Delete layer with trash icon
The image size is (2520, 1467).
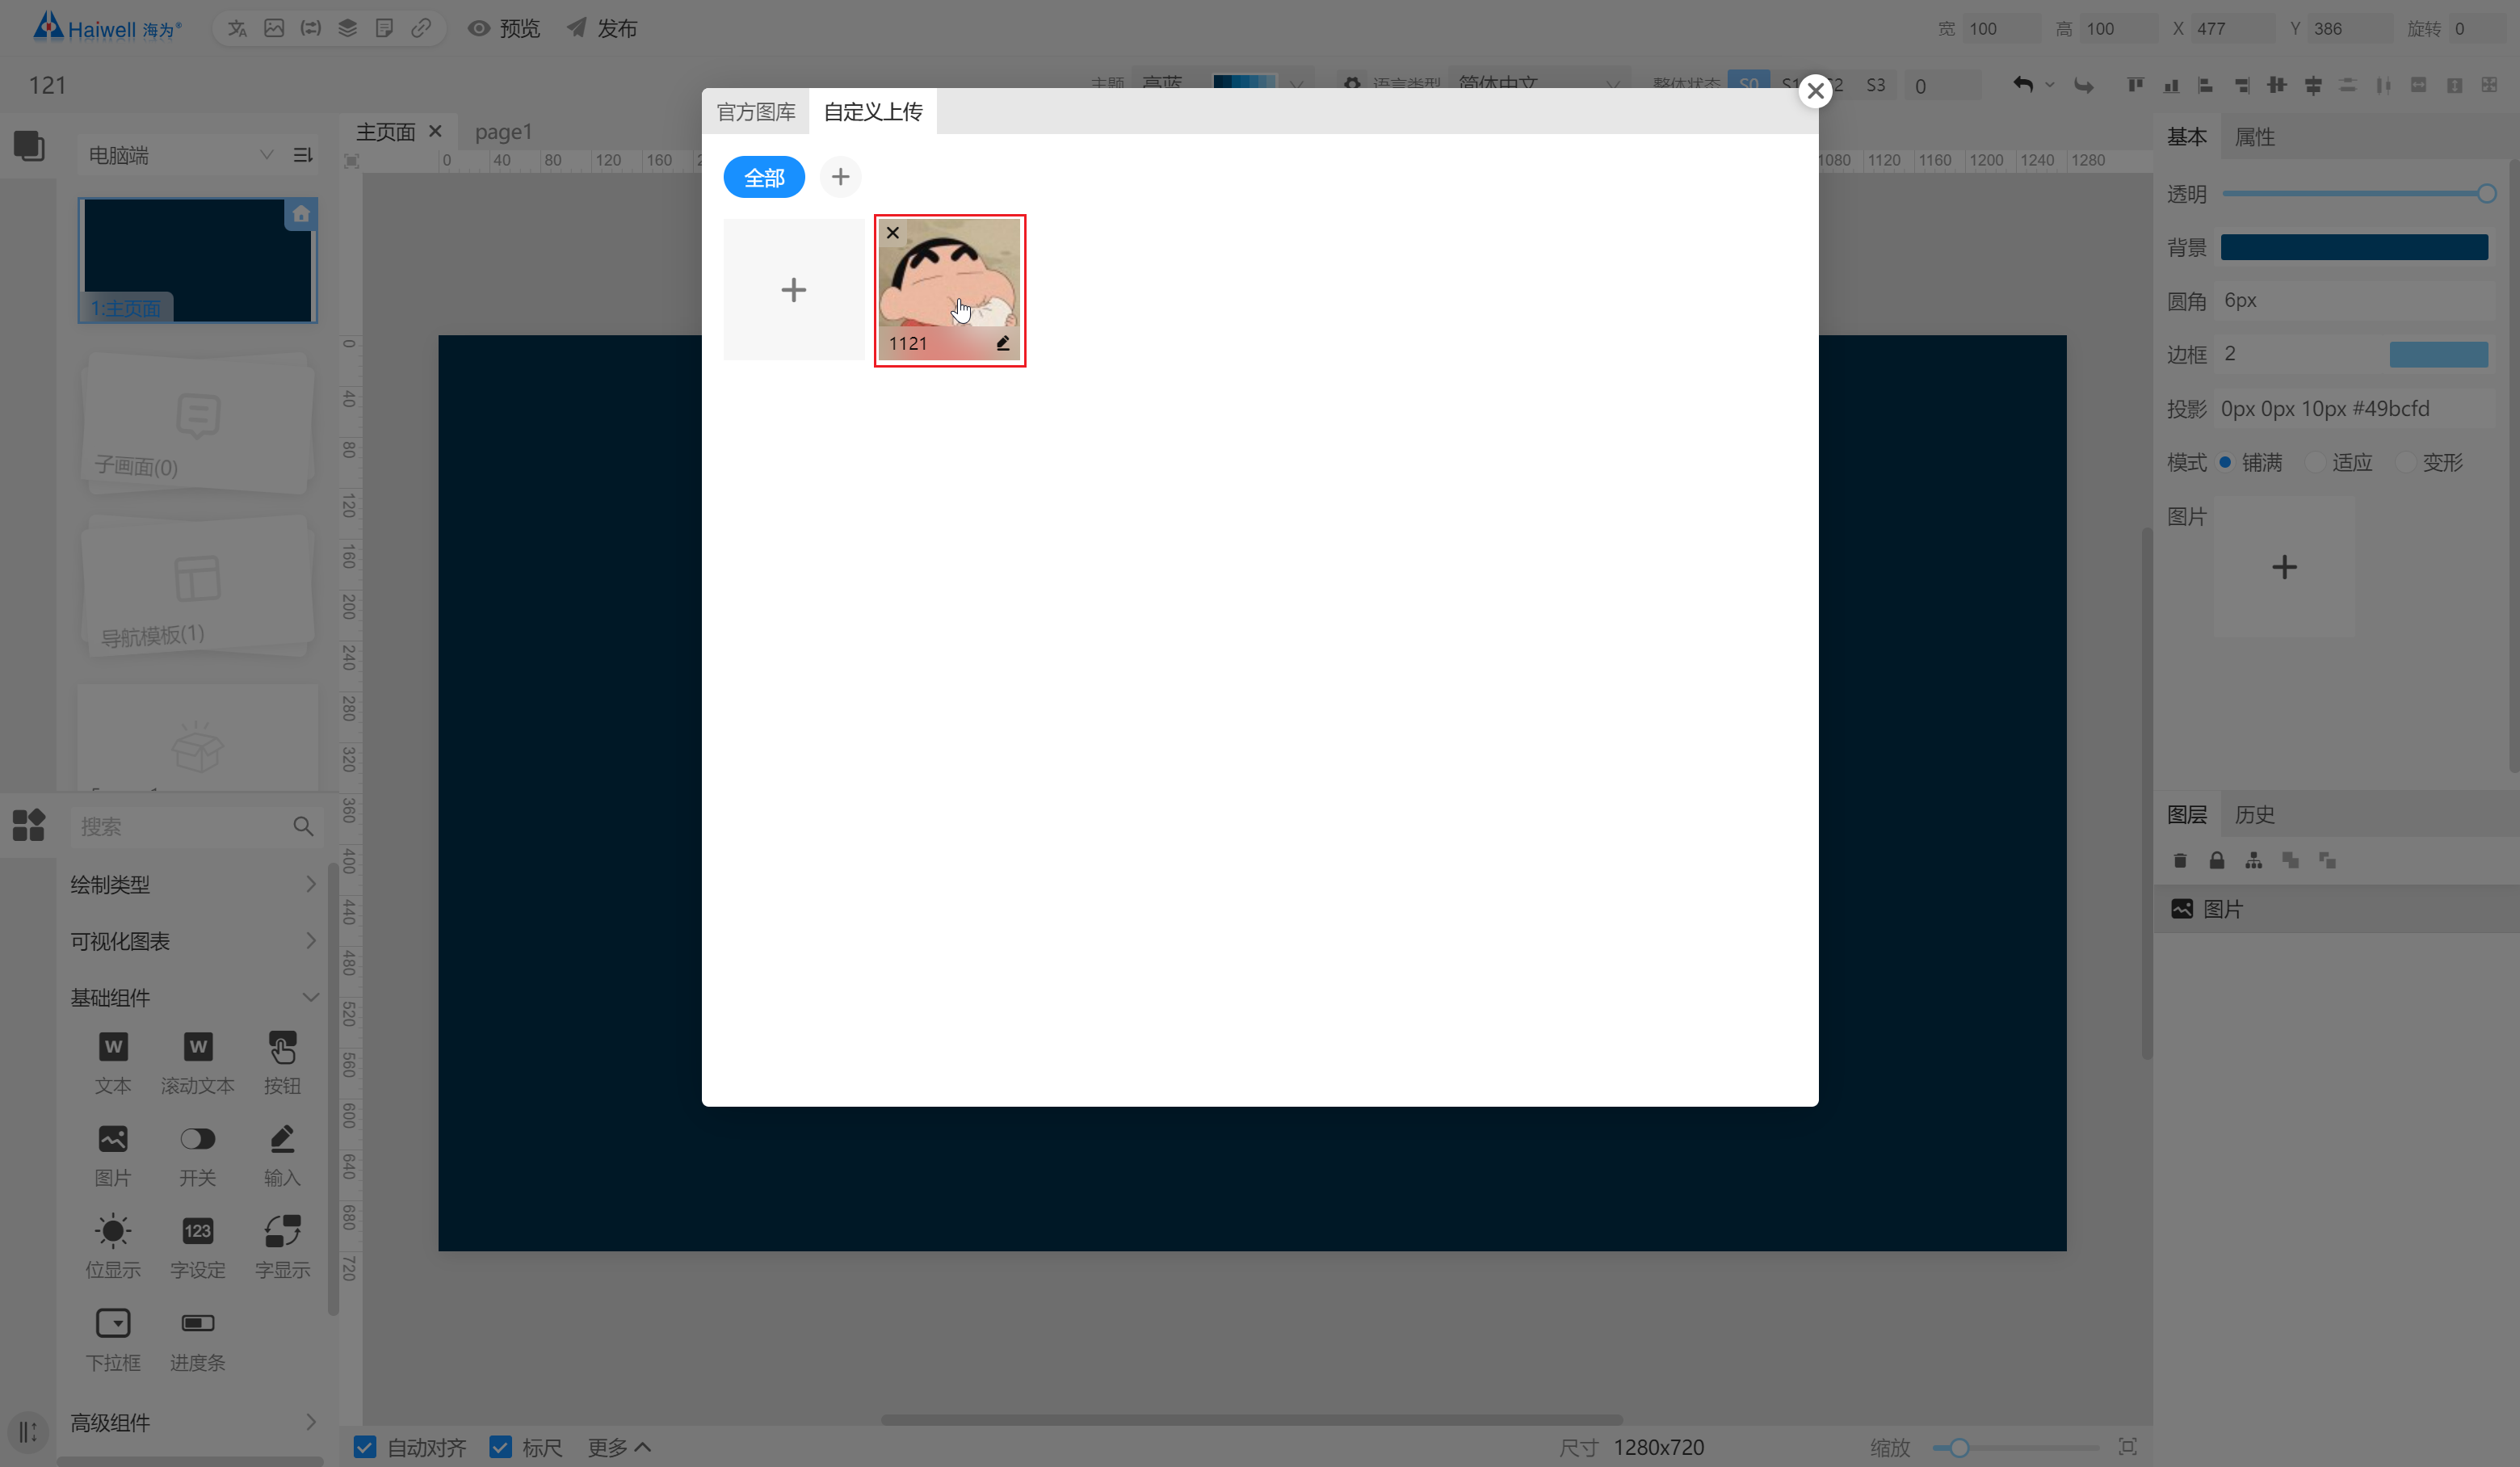[x=2180, y=860]
